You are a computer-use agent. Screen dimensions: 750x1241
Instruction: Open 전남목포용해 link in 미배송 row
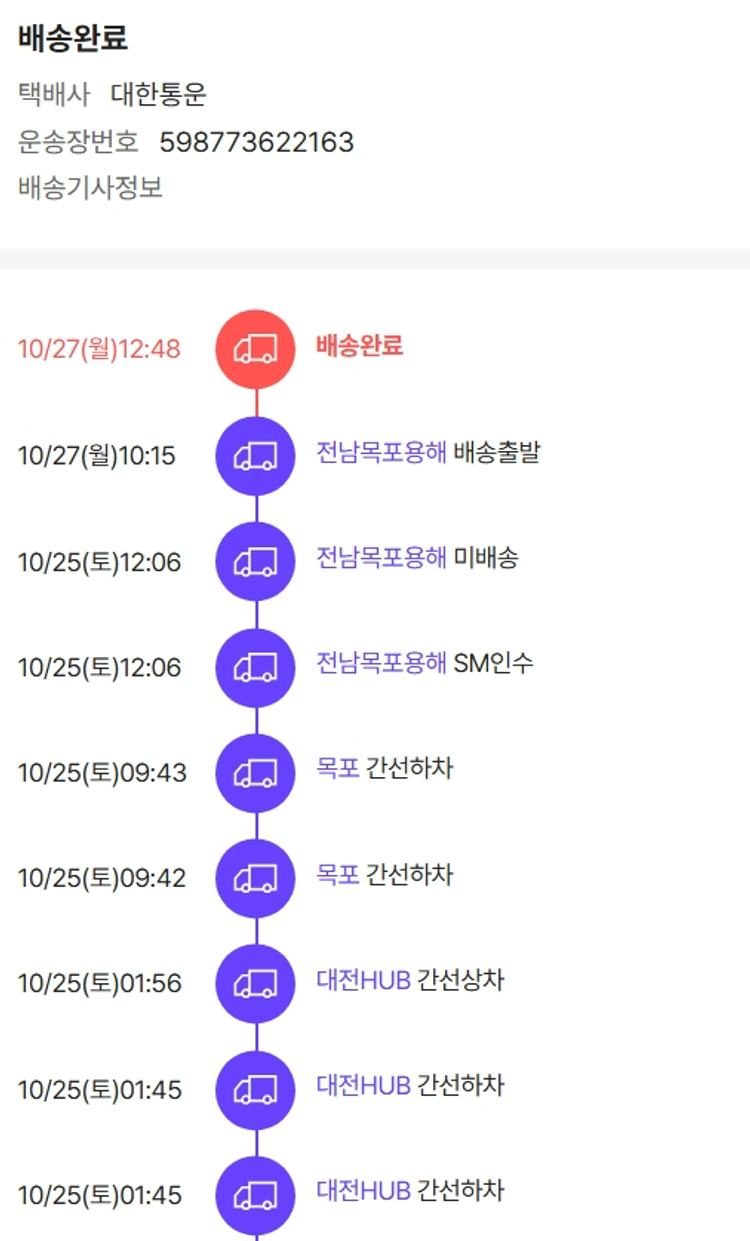pyautogui.click(x=381, y=558)
